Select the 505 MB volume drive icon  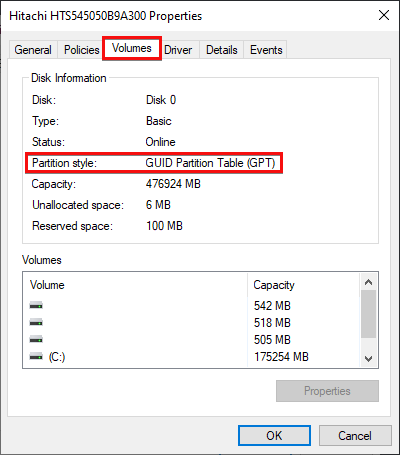tap(36, 339)
